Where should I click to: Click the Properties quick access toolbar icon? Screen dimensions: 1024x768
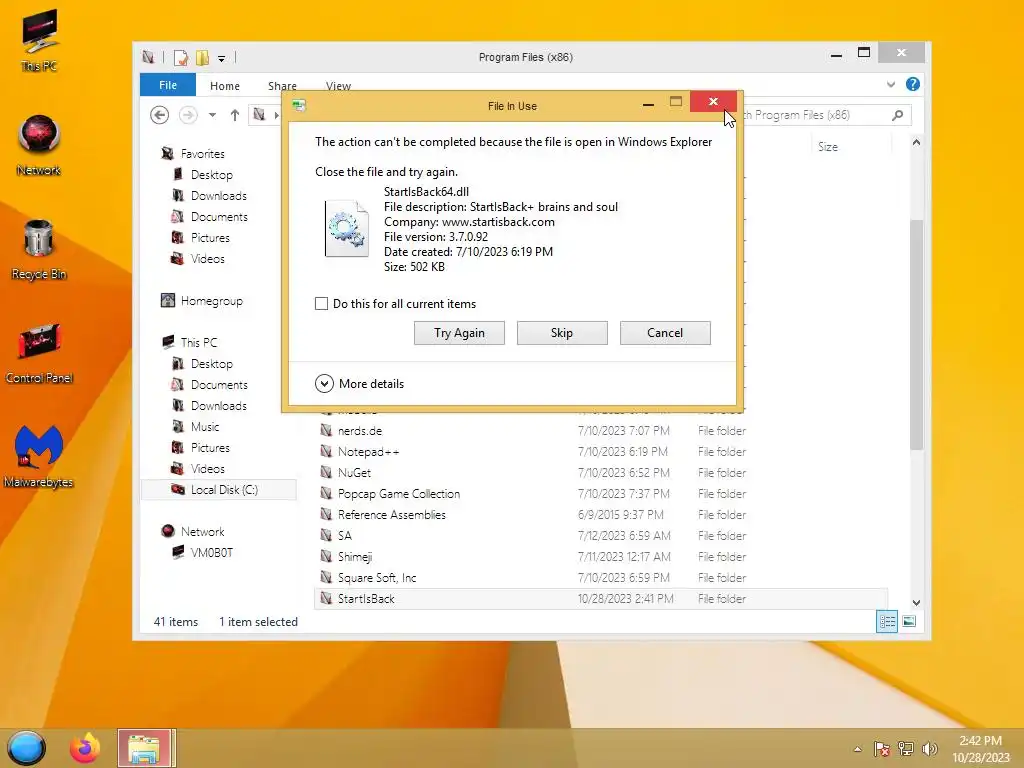181,58
